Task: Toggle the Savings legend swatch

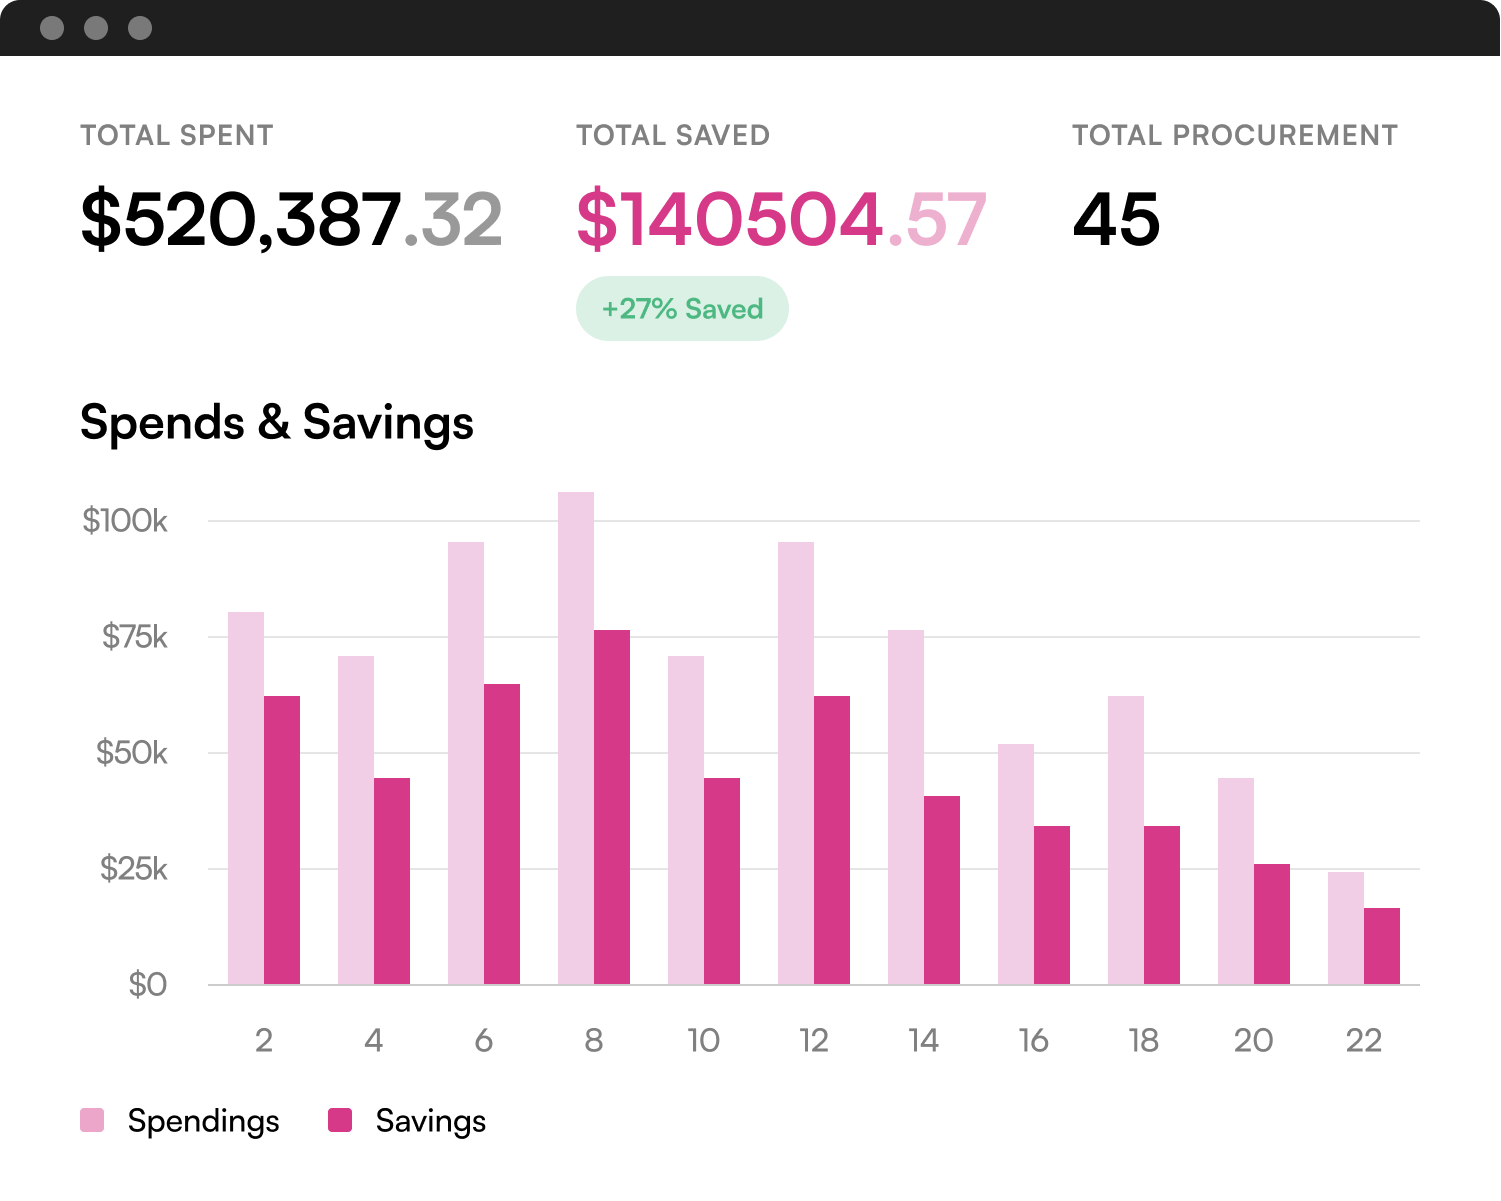Action: (x=340, y=1121)
